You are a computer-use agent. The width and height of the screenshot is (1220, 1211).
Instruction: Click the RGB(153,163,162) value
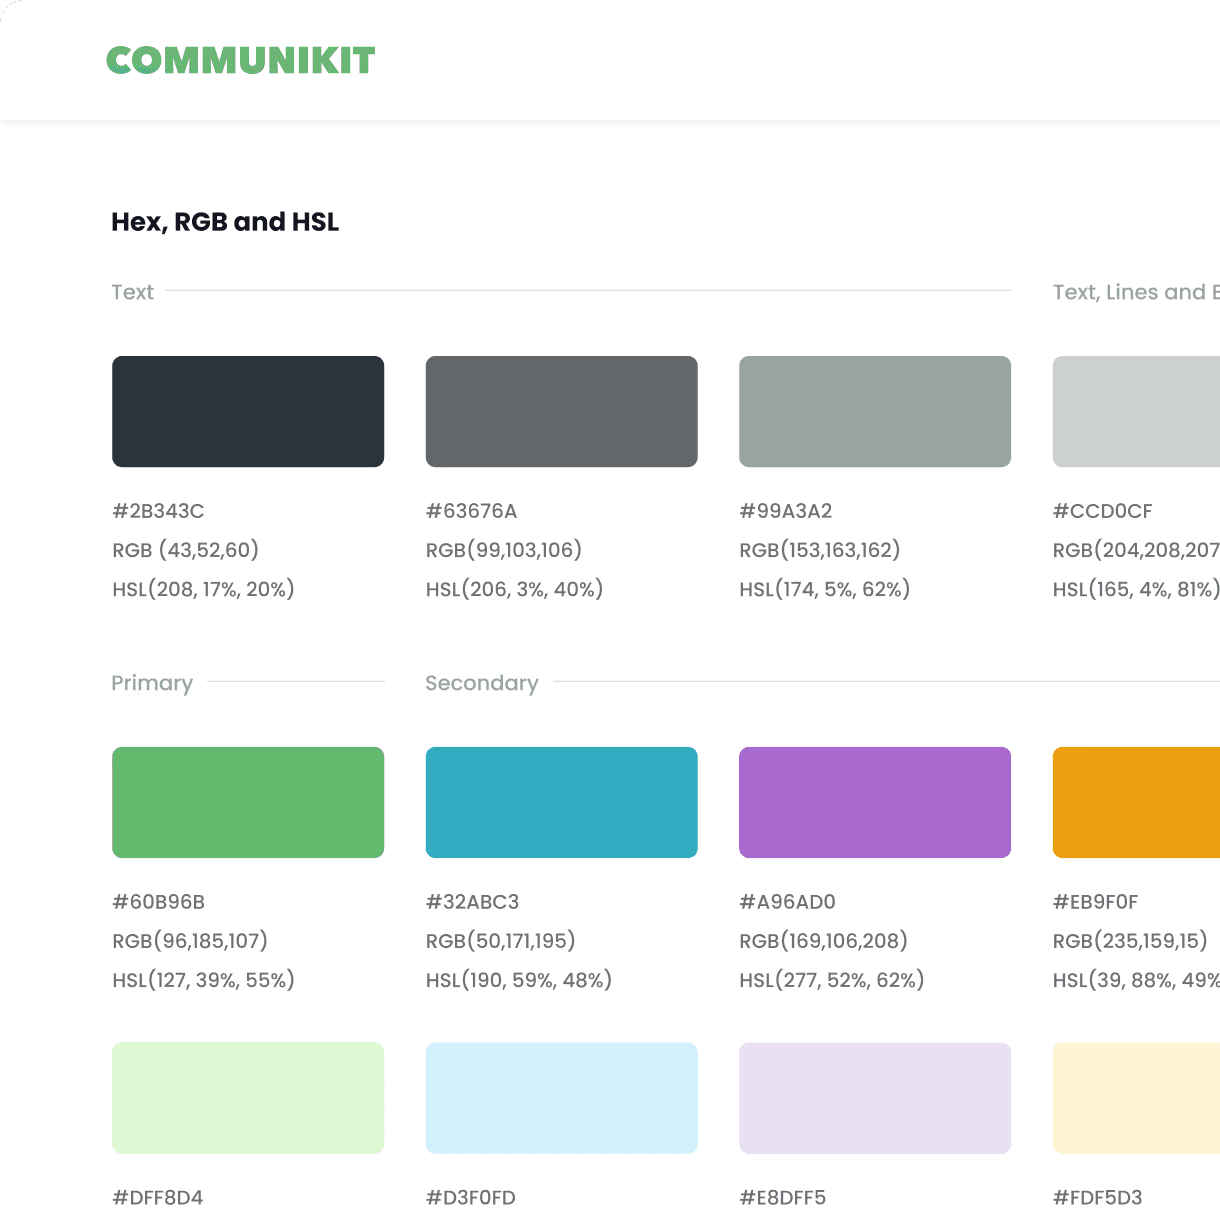pyautogui.click(x=820, y=550)
